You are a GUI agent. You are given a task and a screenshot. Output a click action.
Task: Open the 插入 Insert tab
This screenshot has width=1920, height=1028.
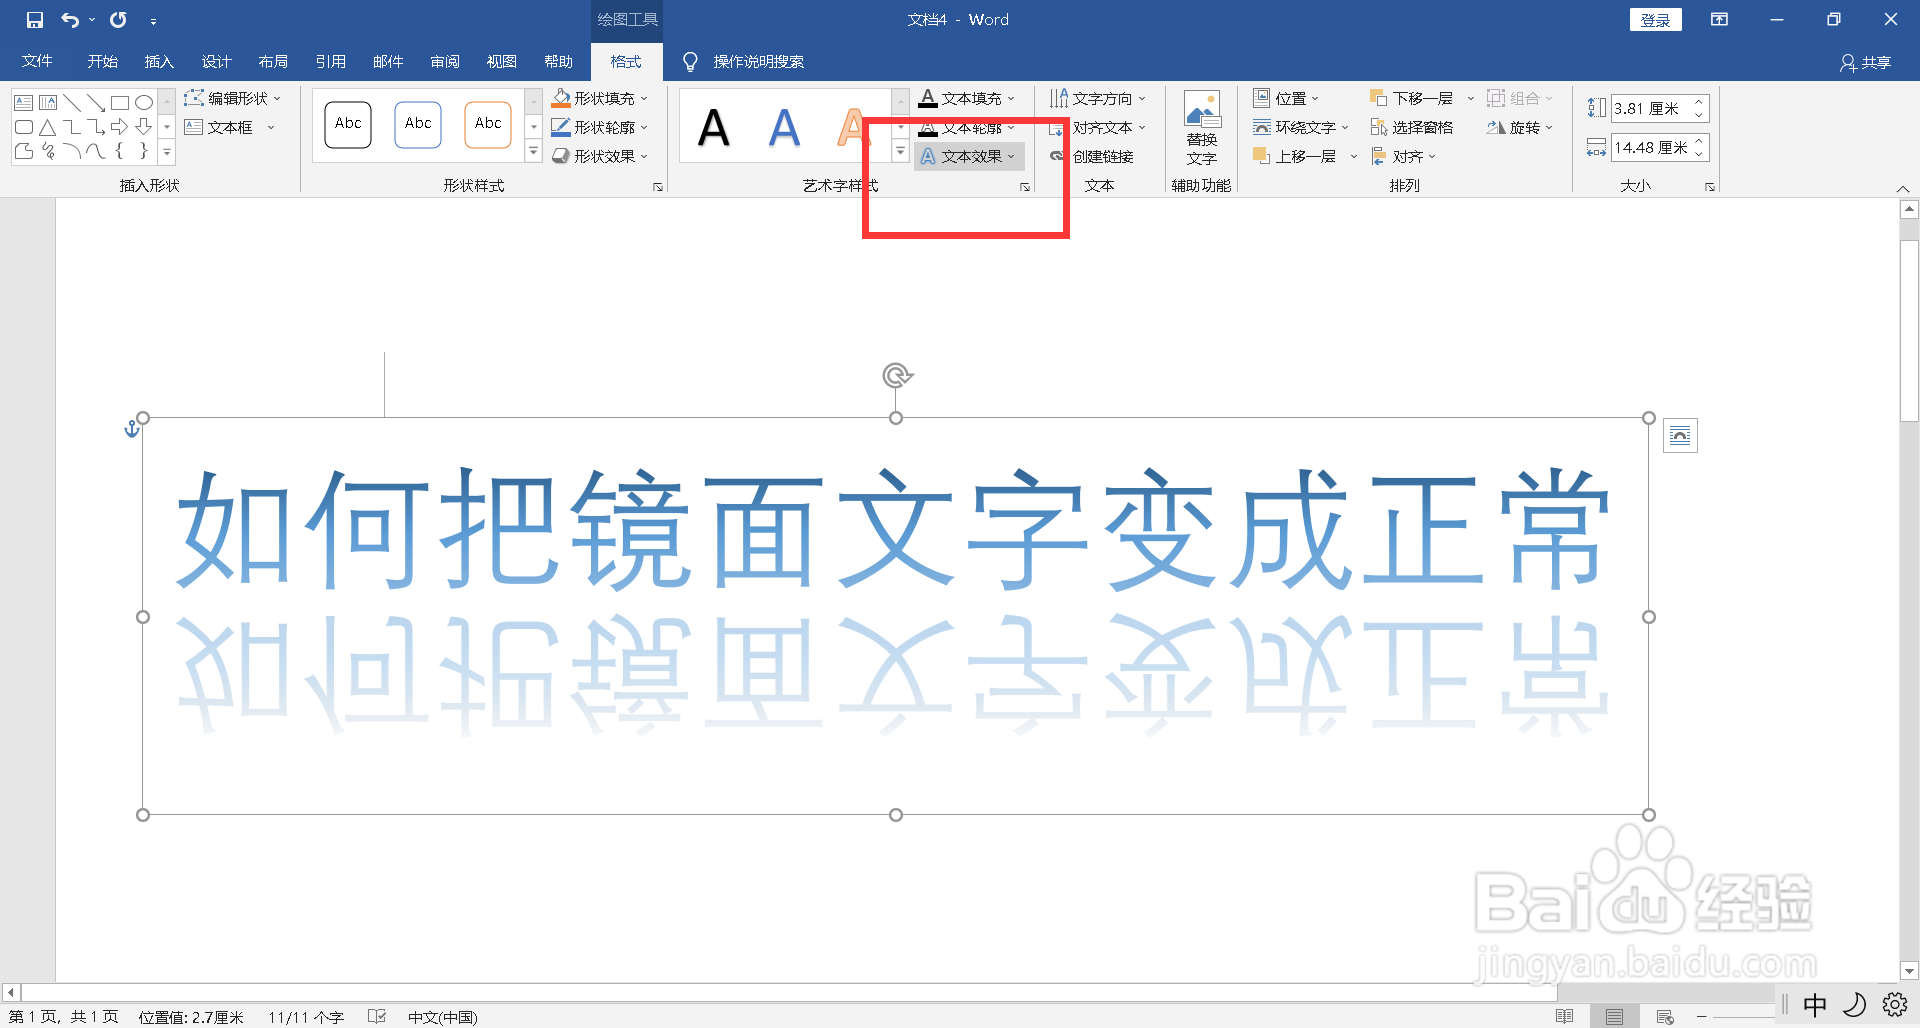tap(159, 62)
